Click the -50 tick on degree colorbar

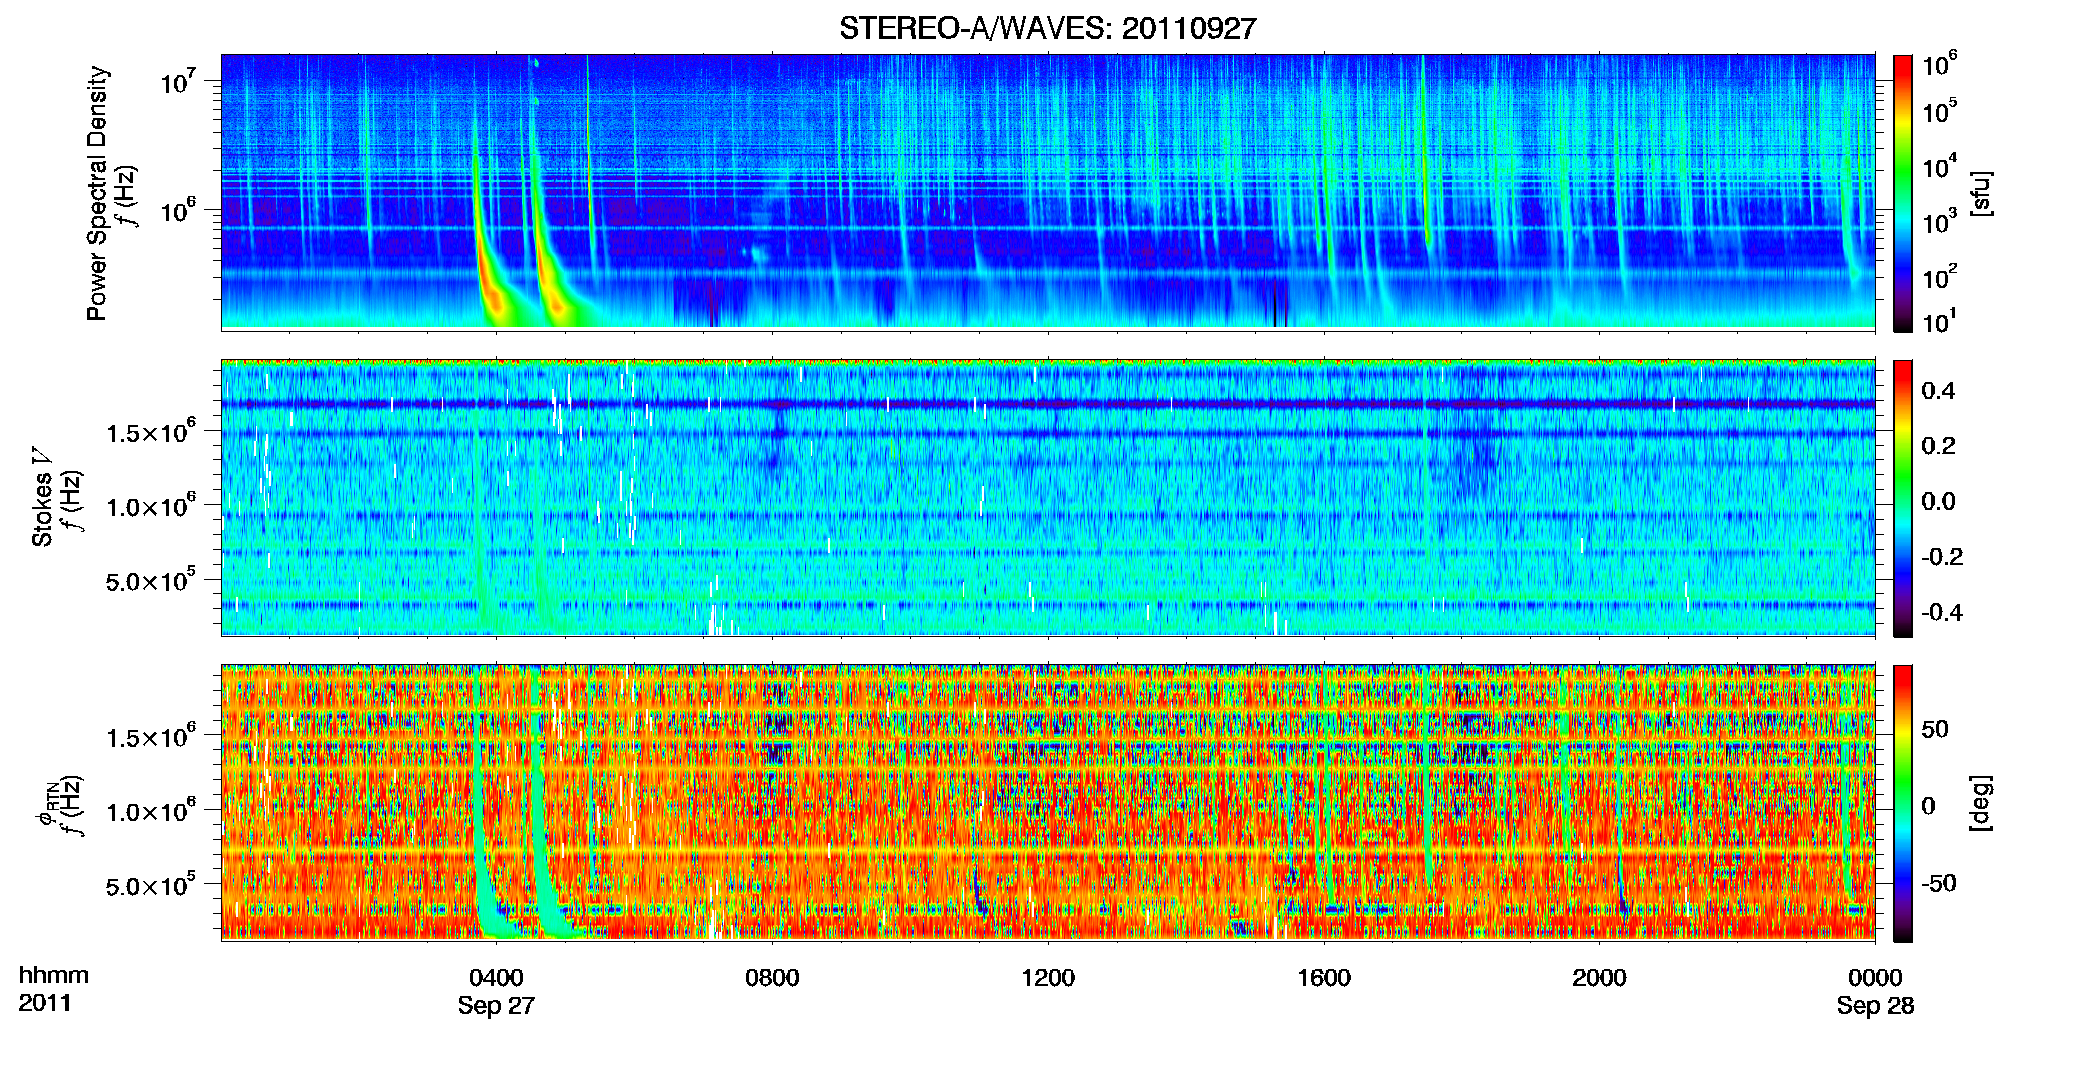click(1938, 883)
